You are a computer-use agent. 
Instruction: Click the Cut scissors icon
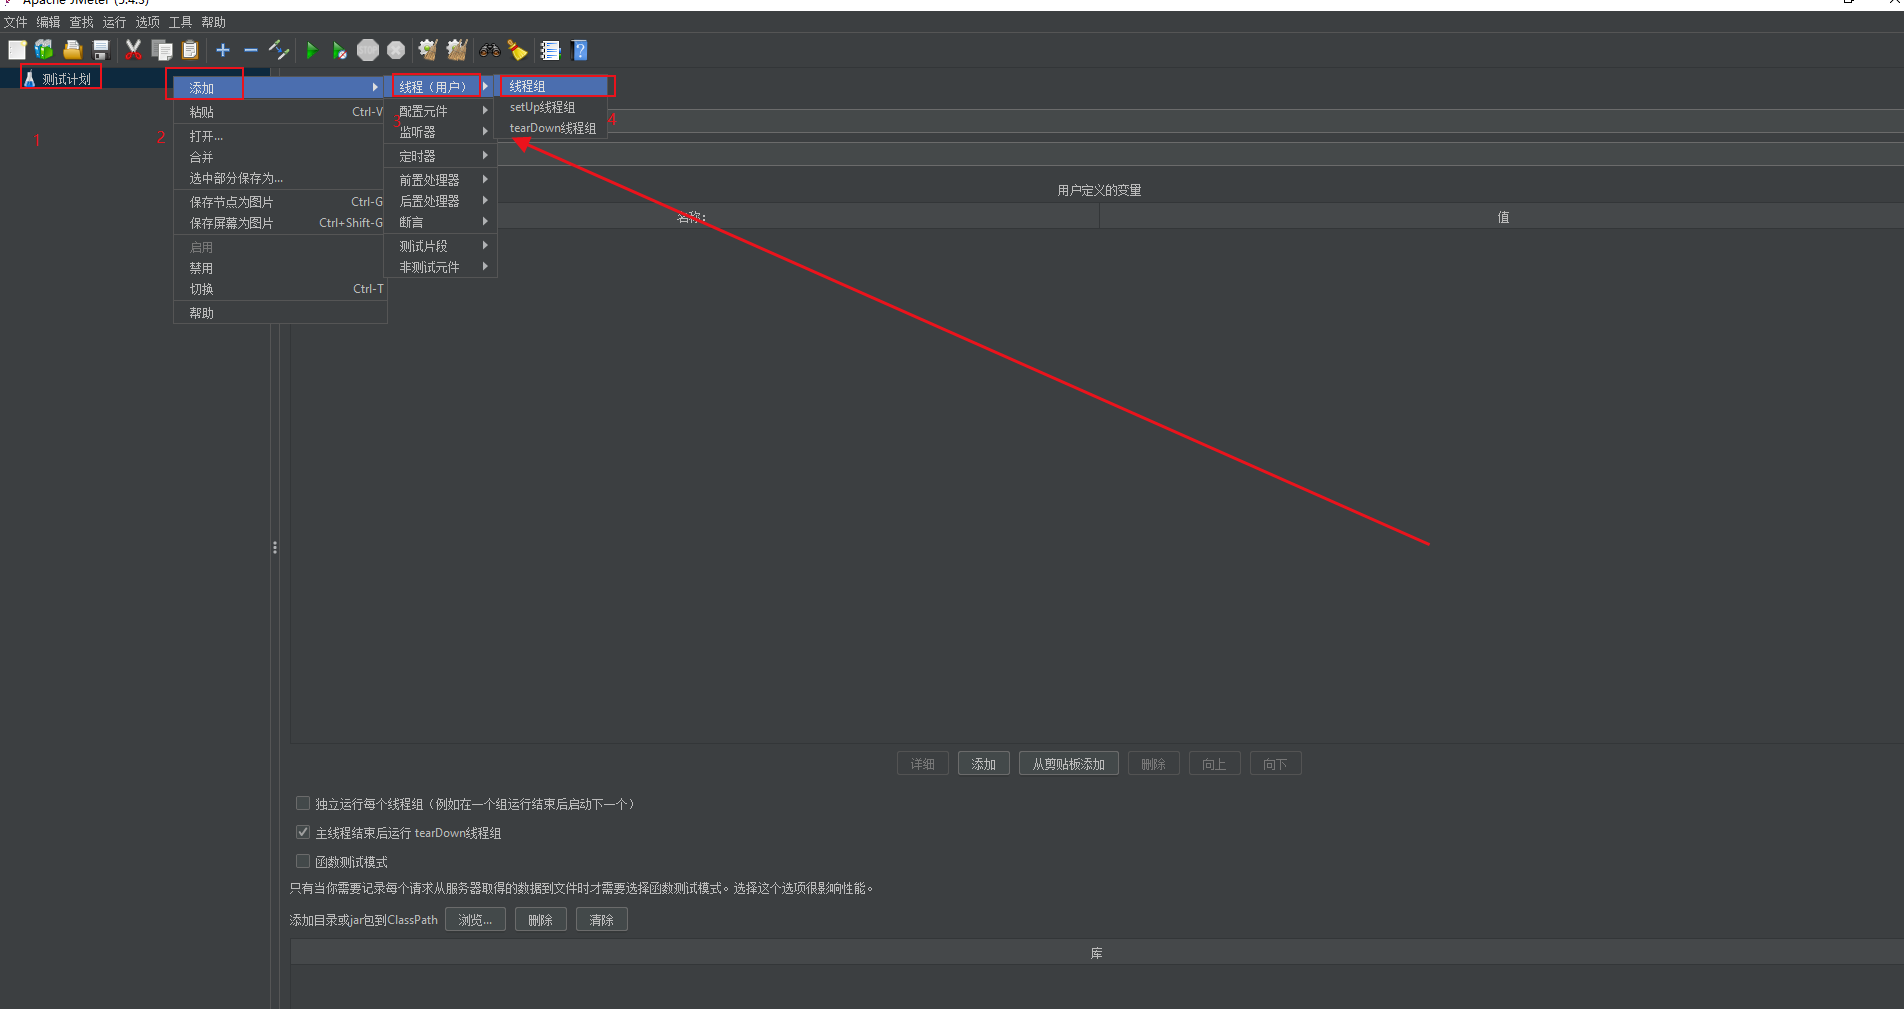(x=133, y=50)
